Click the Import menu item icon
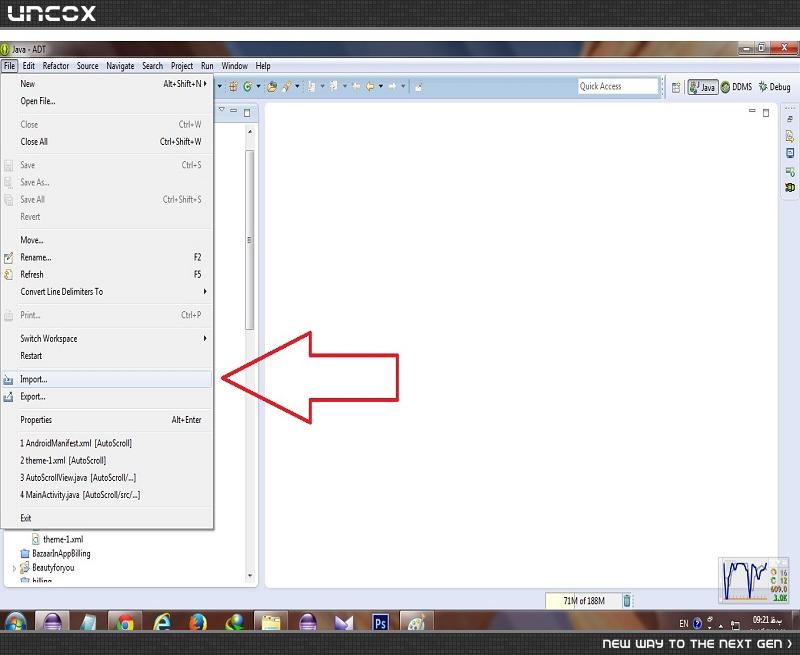Viewport: 800px width, 655px height. [x=8, y=380]
